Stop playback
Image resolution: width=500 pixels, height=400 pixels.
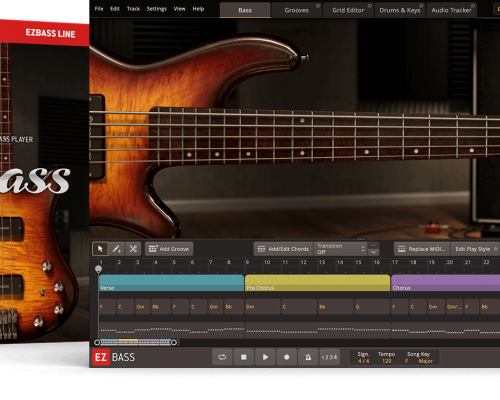[244, 357]
